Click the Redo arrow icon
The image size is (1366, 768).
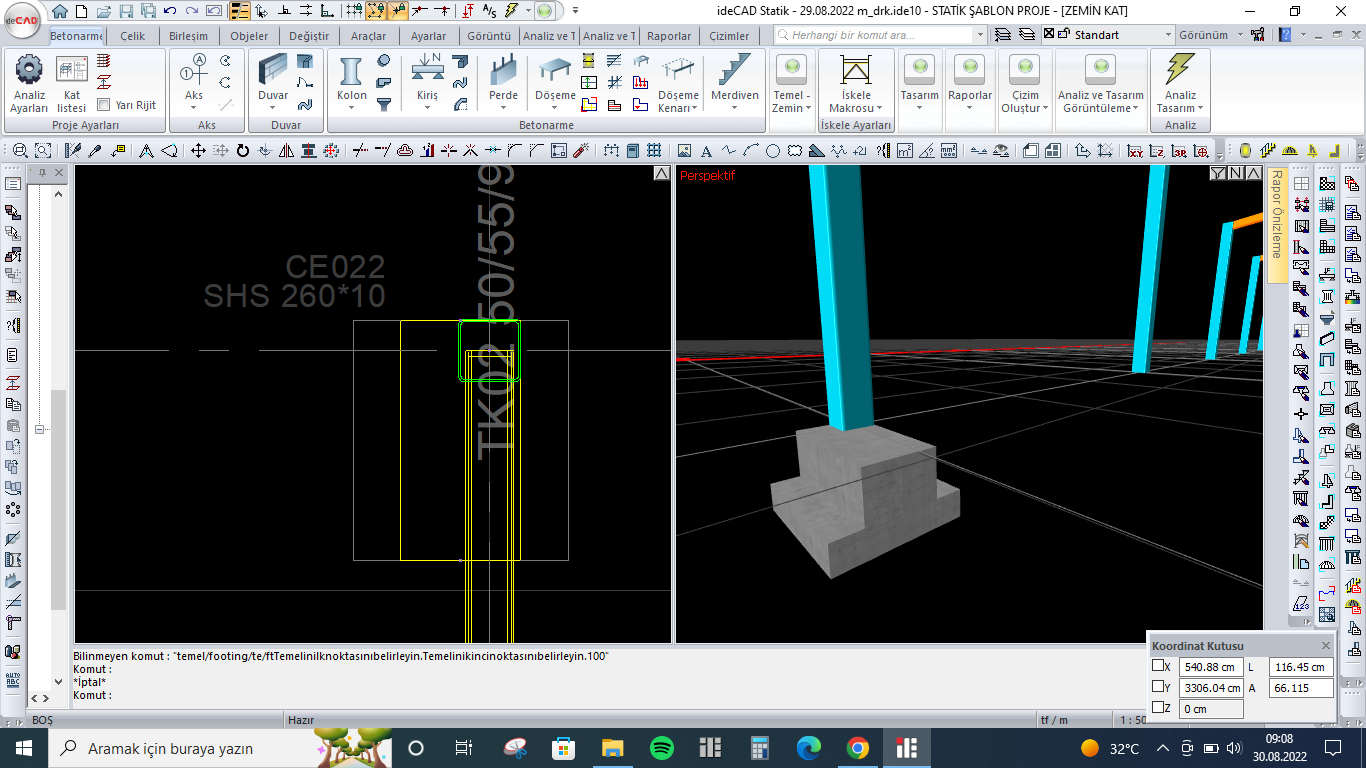coord(192,11)
